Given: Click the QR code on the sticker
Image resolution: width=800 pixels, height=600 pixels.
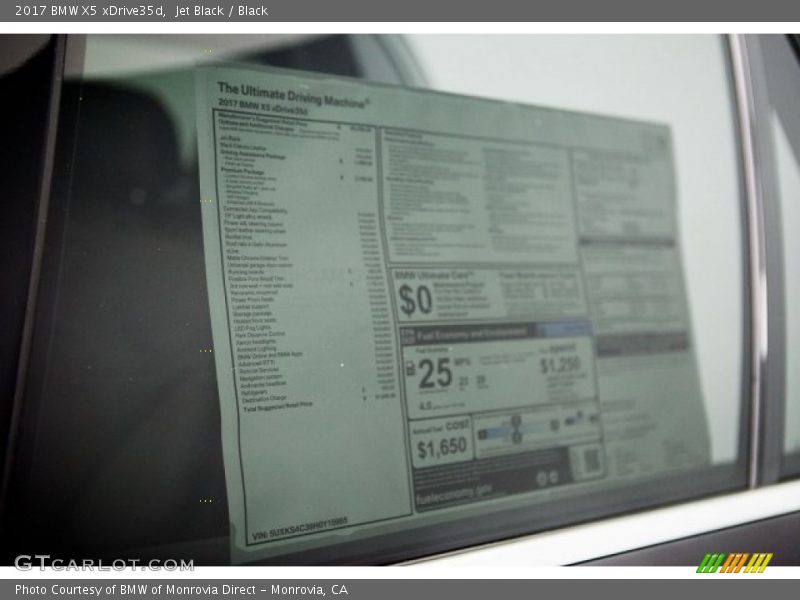Looking at the screenshot, I should 590,460.
